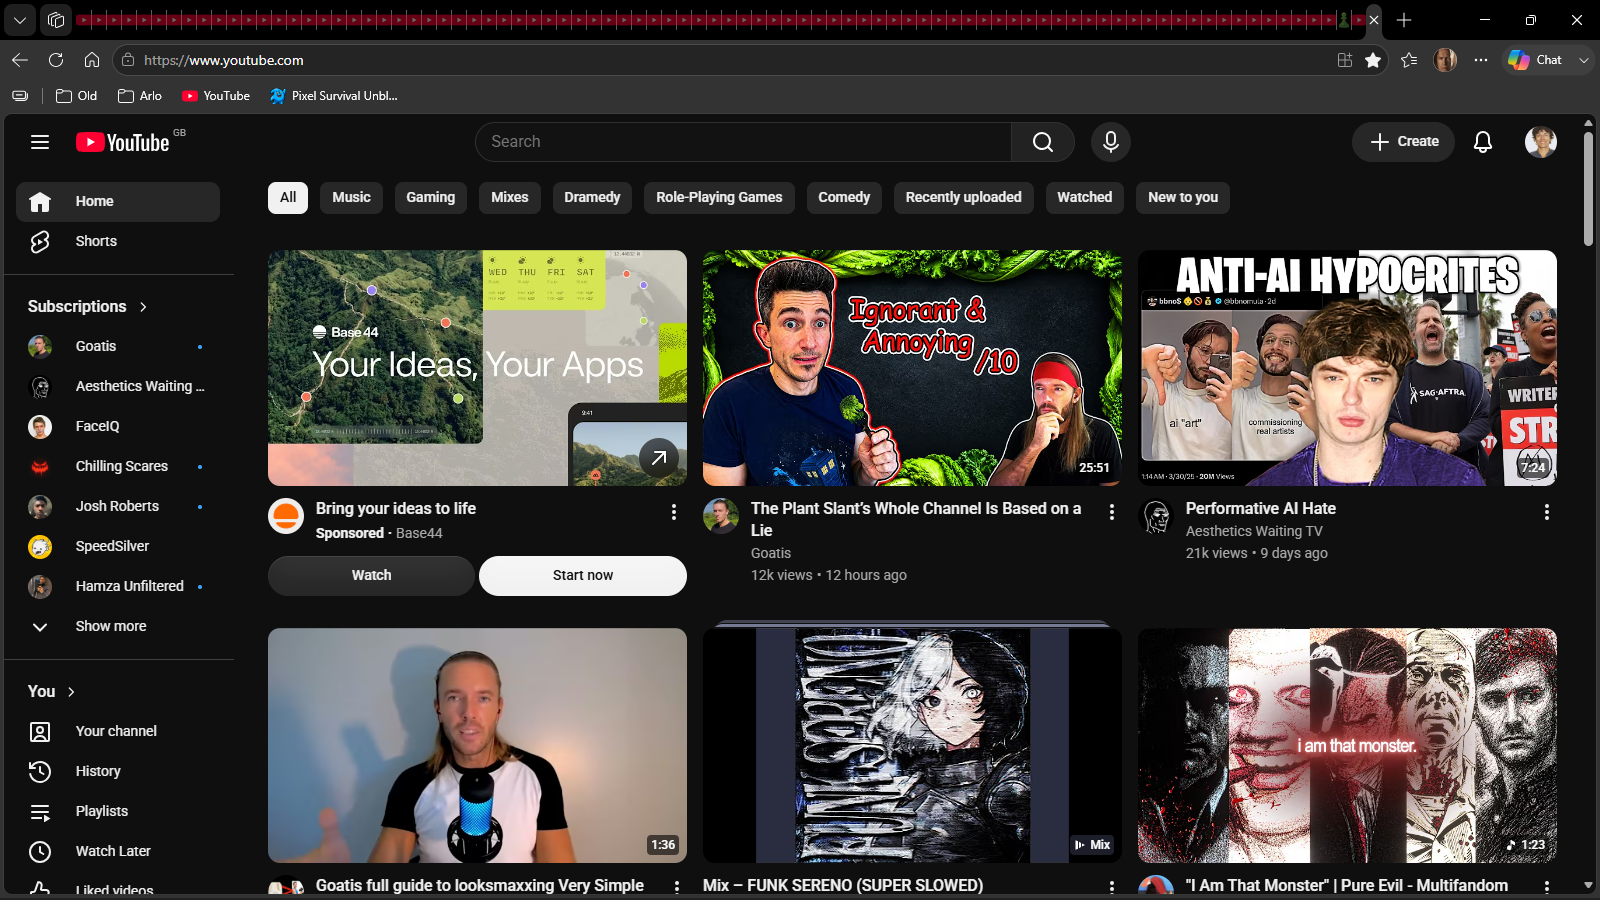Click the Base44 advertiser logo

(x=286, y=516)
